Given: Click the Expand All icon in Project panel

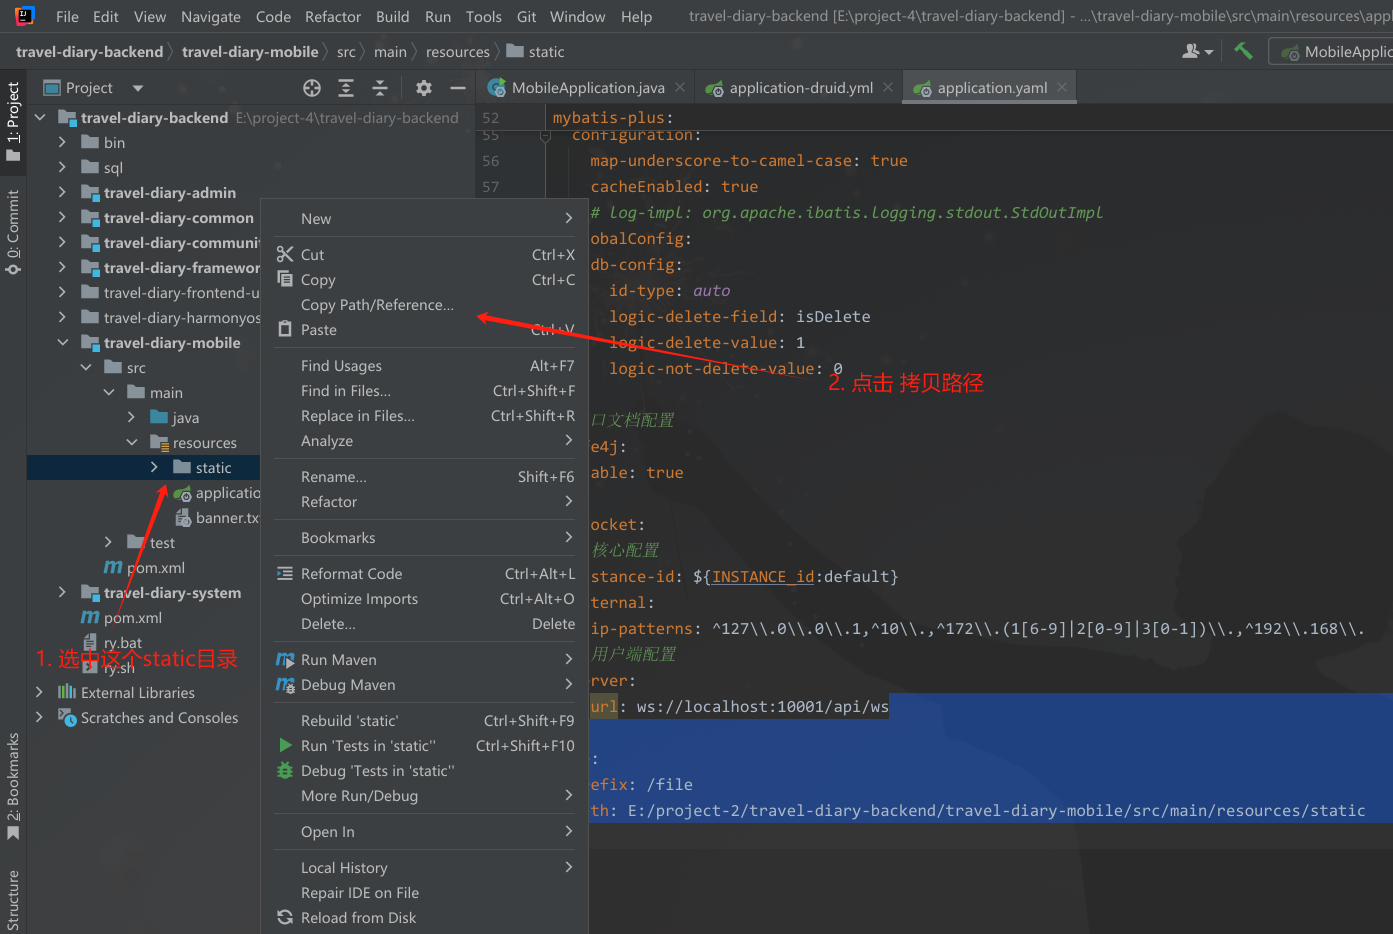Looking at the screenshot, I should pyautogui.click(x=346, y=88).
